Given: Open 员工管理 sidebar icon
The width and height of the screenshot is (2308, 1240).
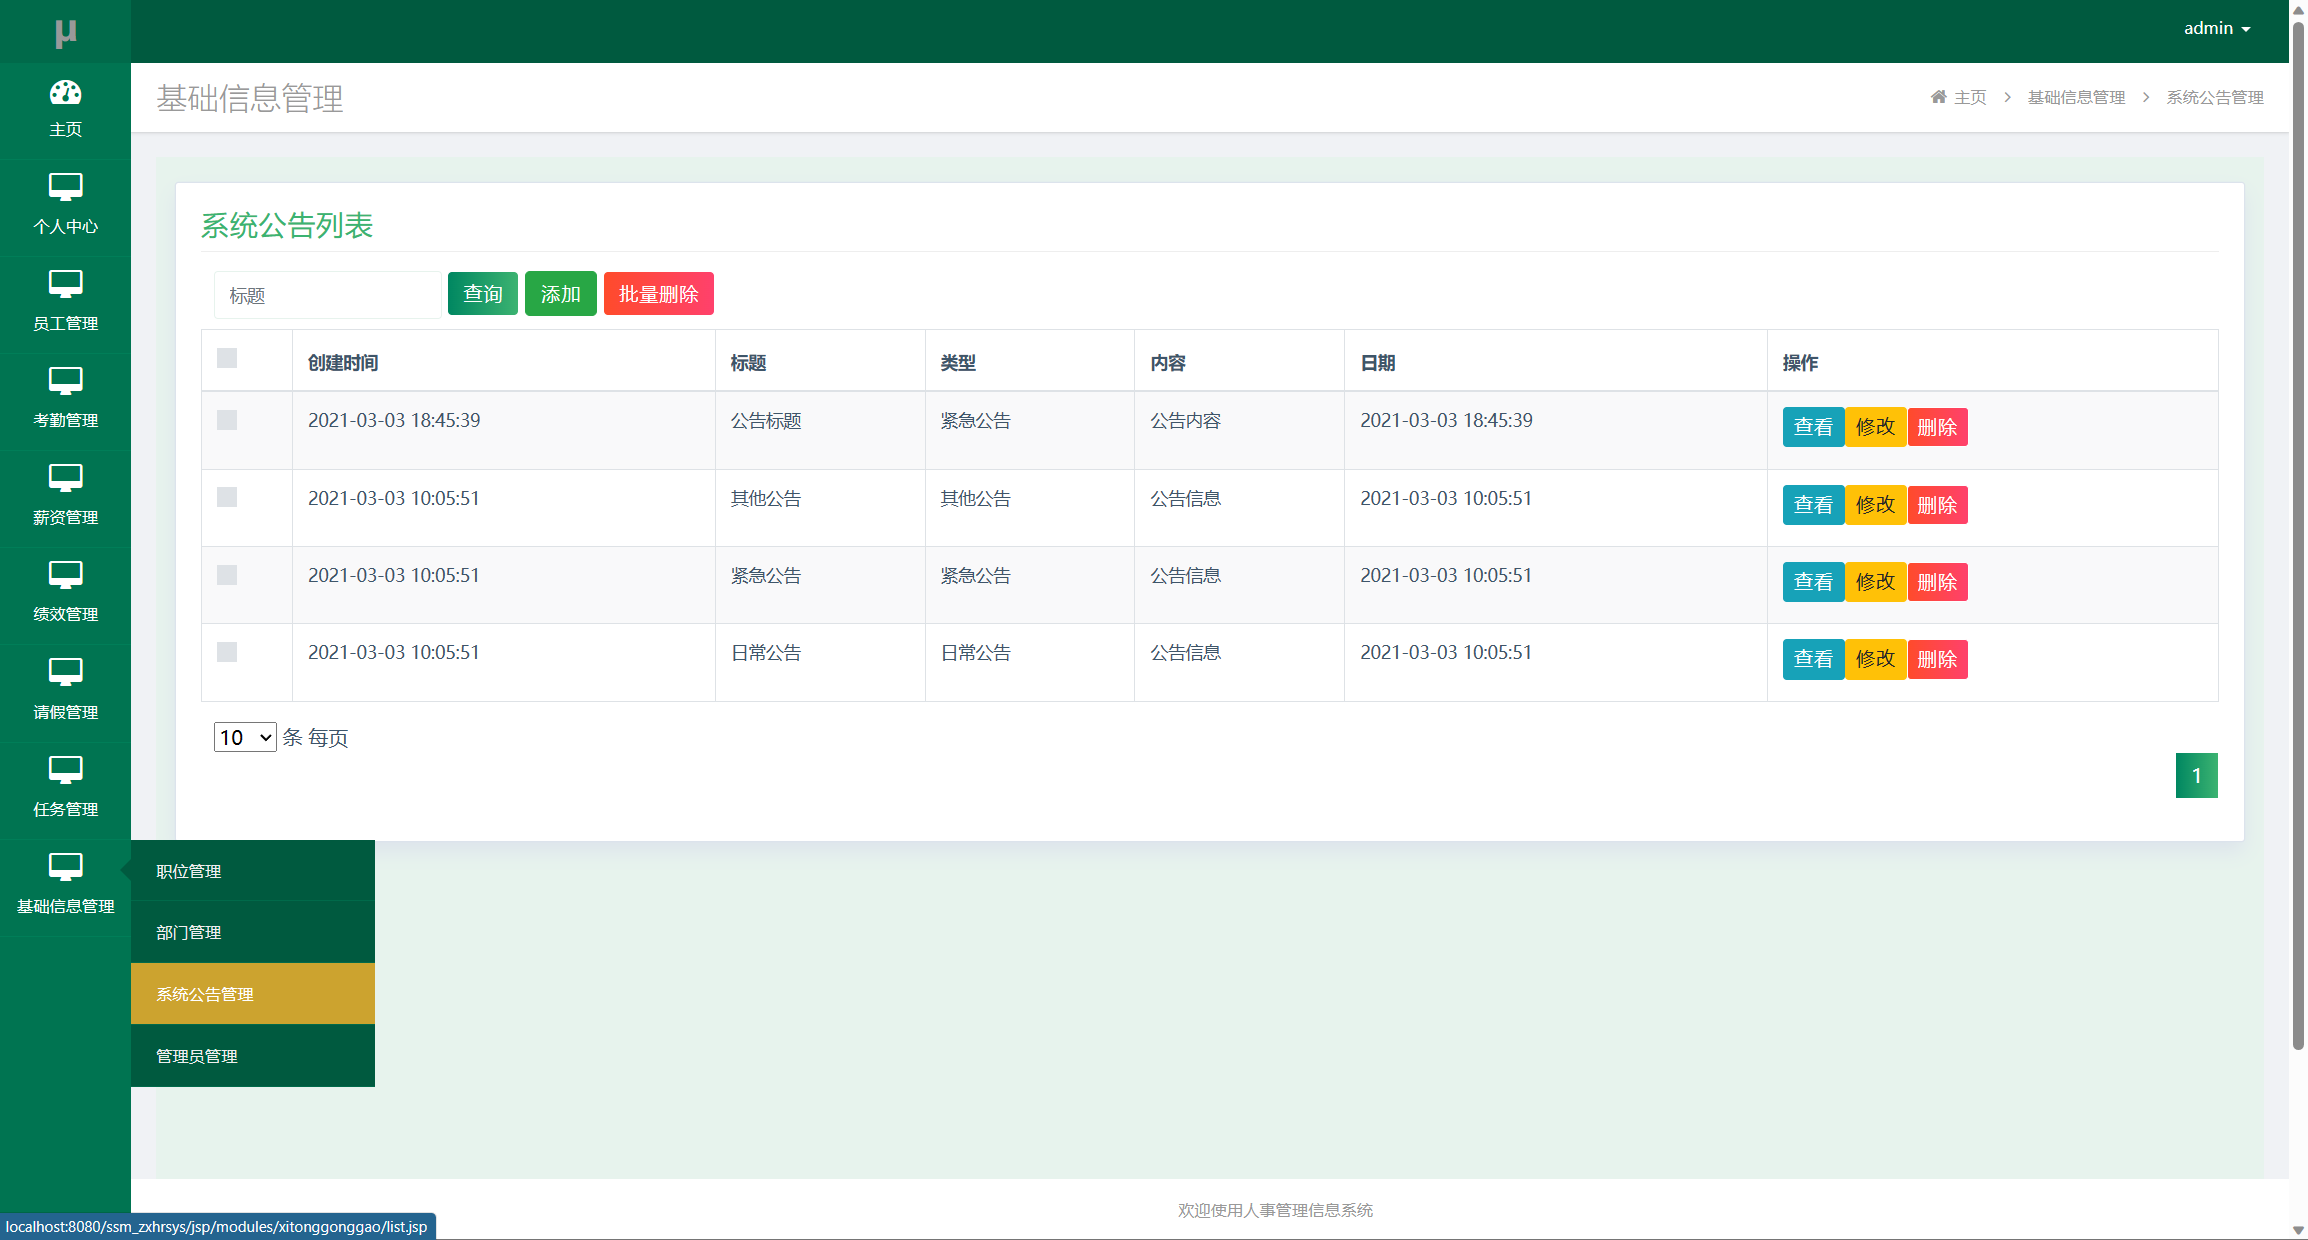Looking at the screenshot, I should click(x=65, y=284).
